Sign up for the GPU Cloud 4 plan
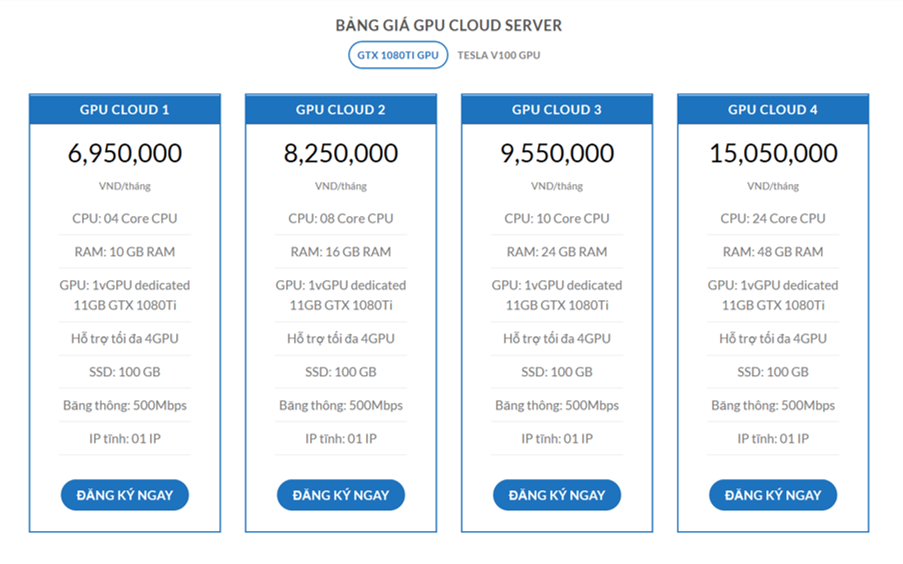 772,495
